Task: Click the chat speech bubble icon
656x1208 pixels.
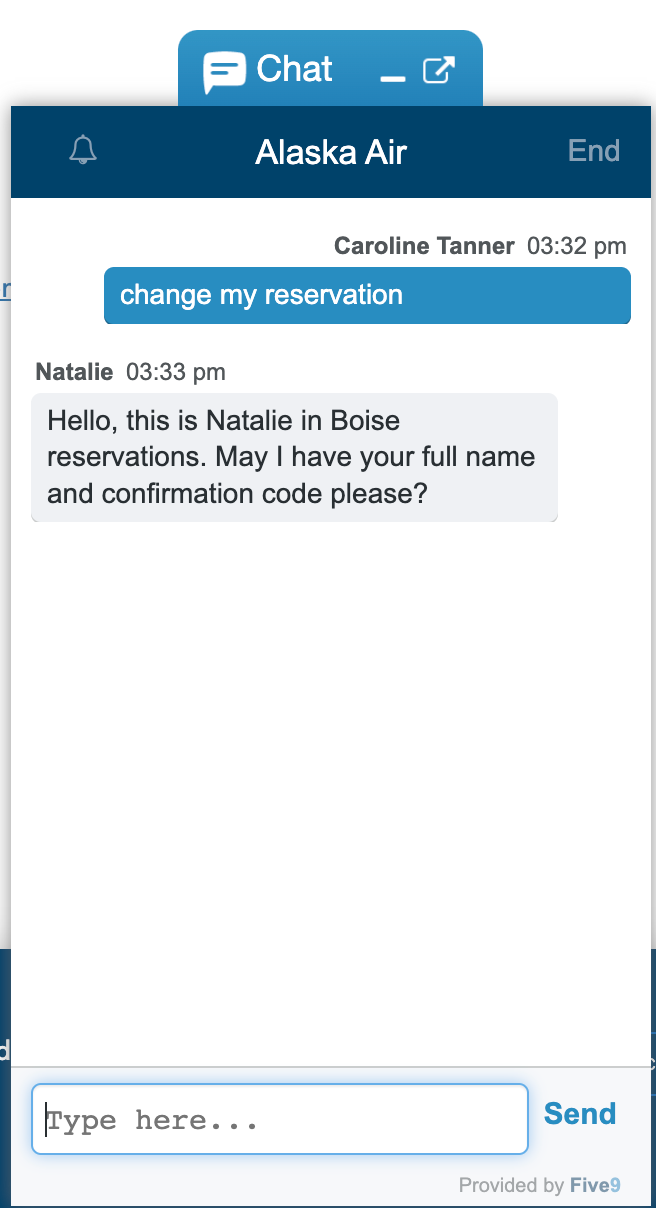Action: (224, 71)
